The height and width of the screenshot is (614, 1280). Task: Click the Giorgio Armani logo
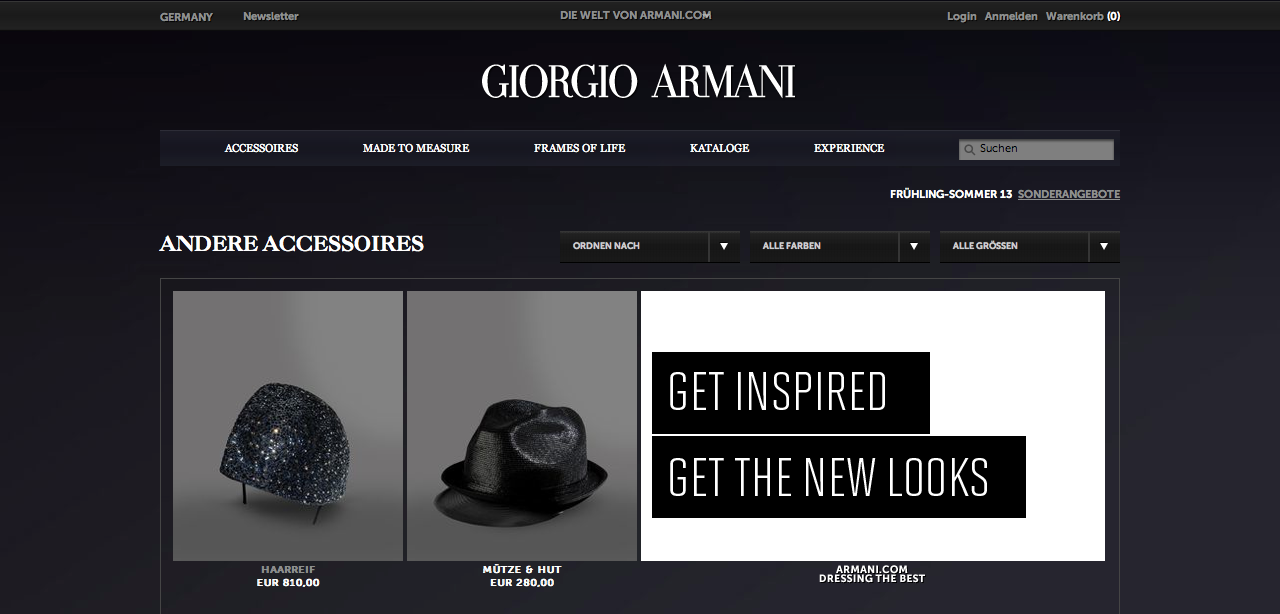point(638,82)
